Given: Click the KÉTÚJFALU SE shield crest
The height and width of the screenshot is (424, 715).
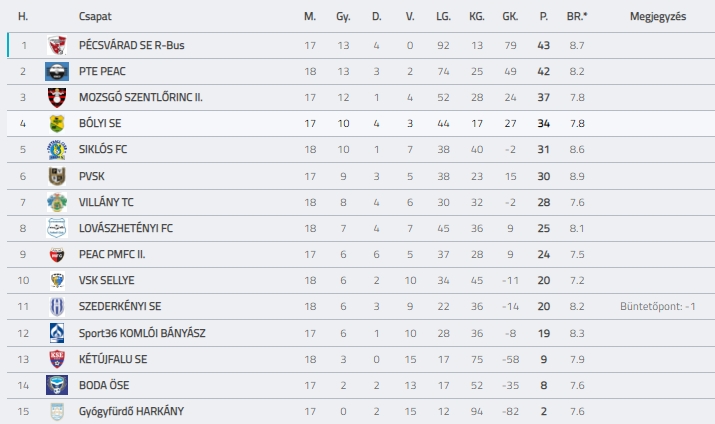Looking at the screenshot, I should point(57,359).
